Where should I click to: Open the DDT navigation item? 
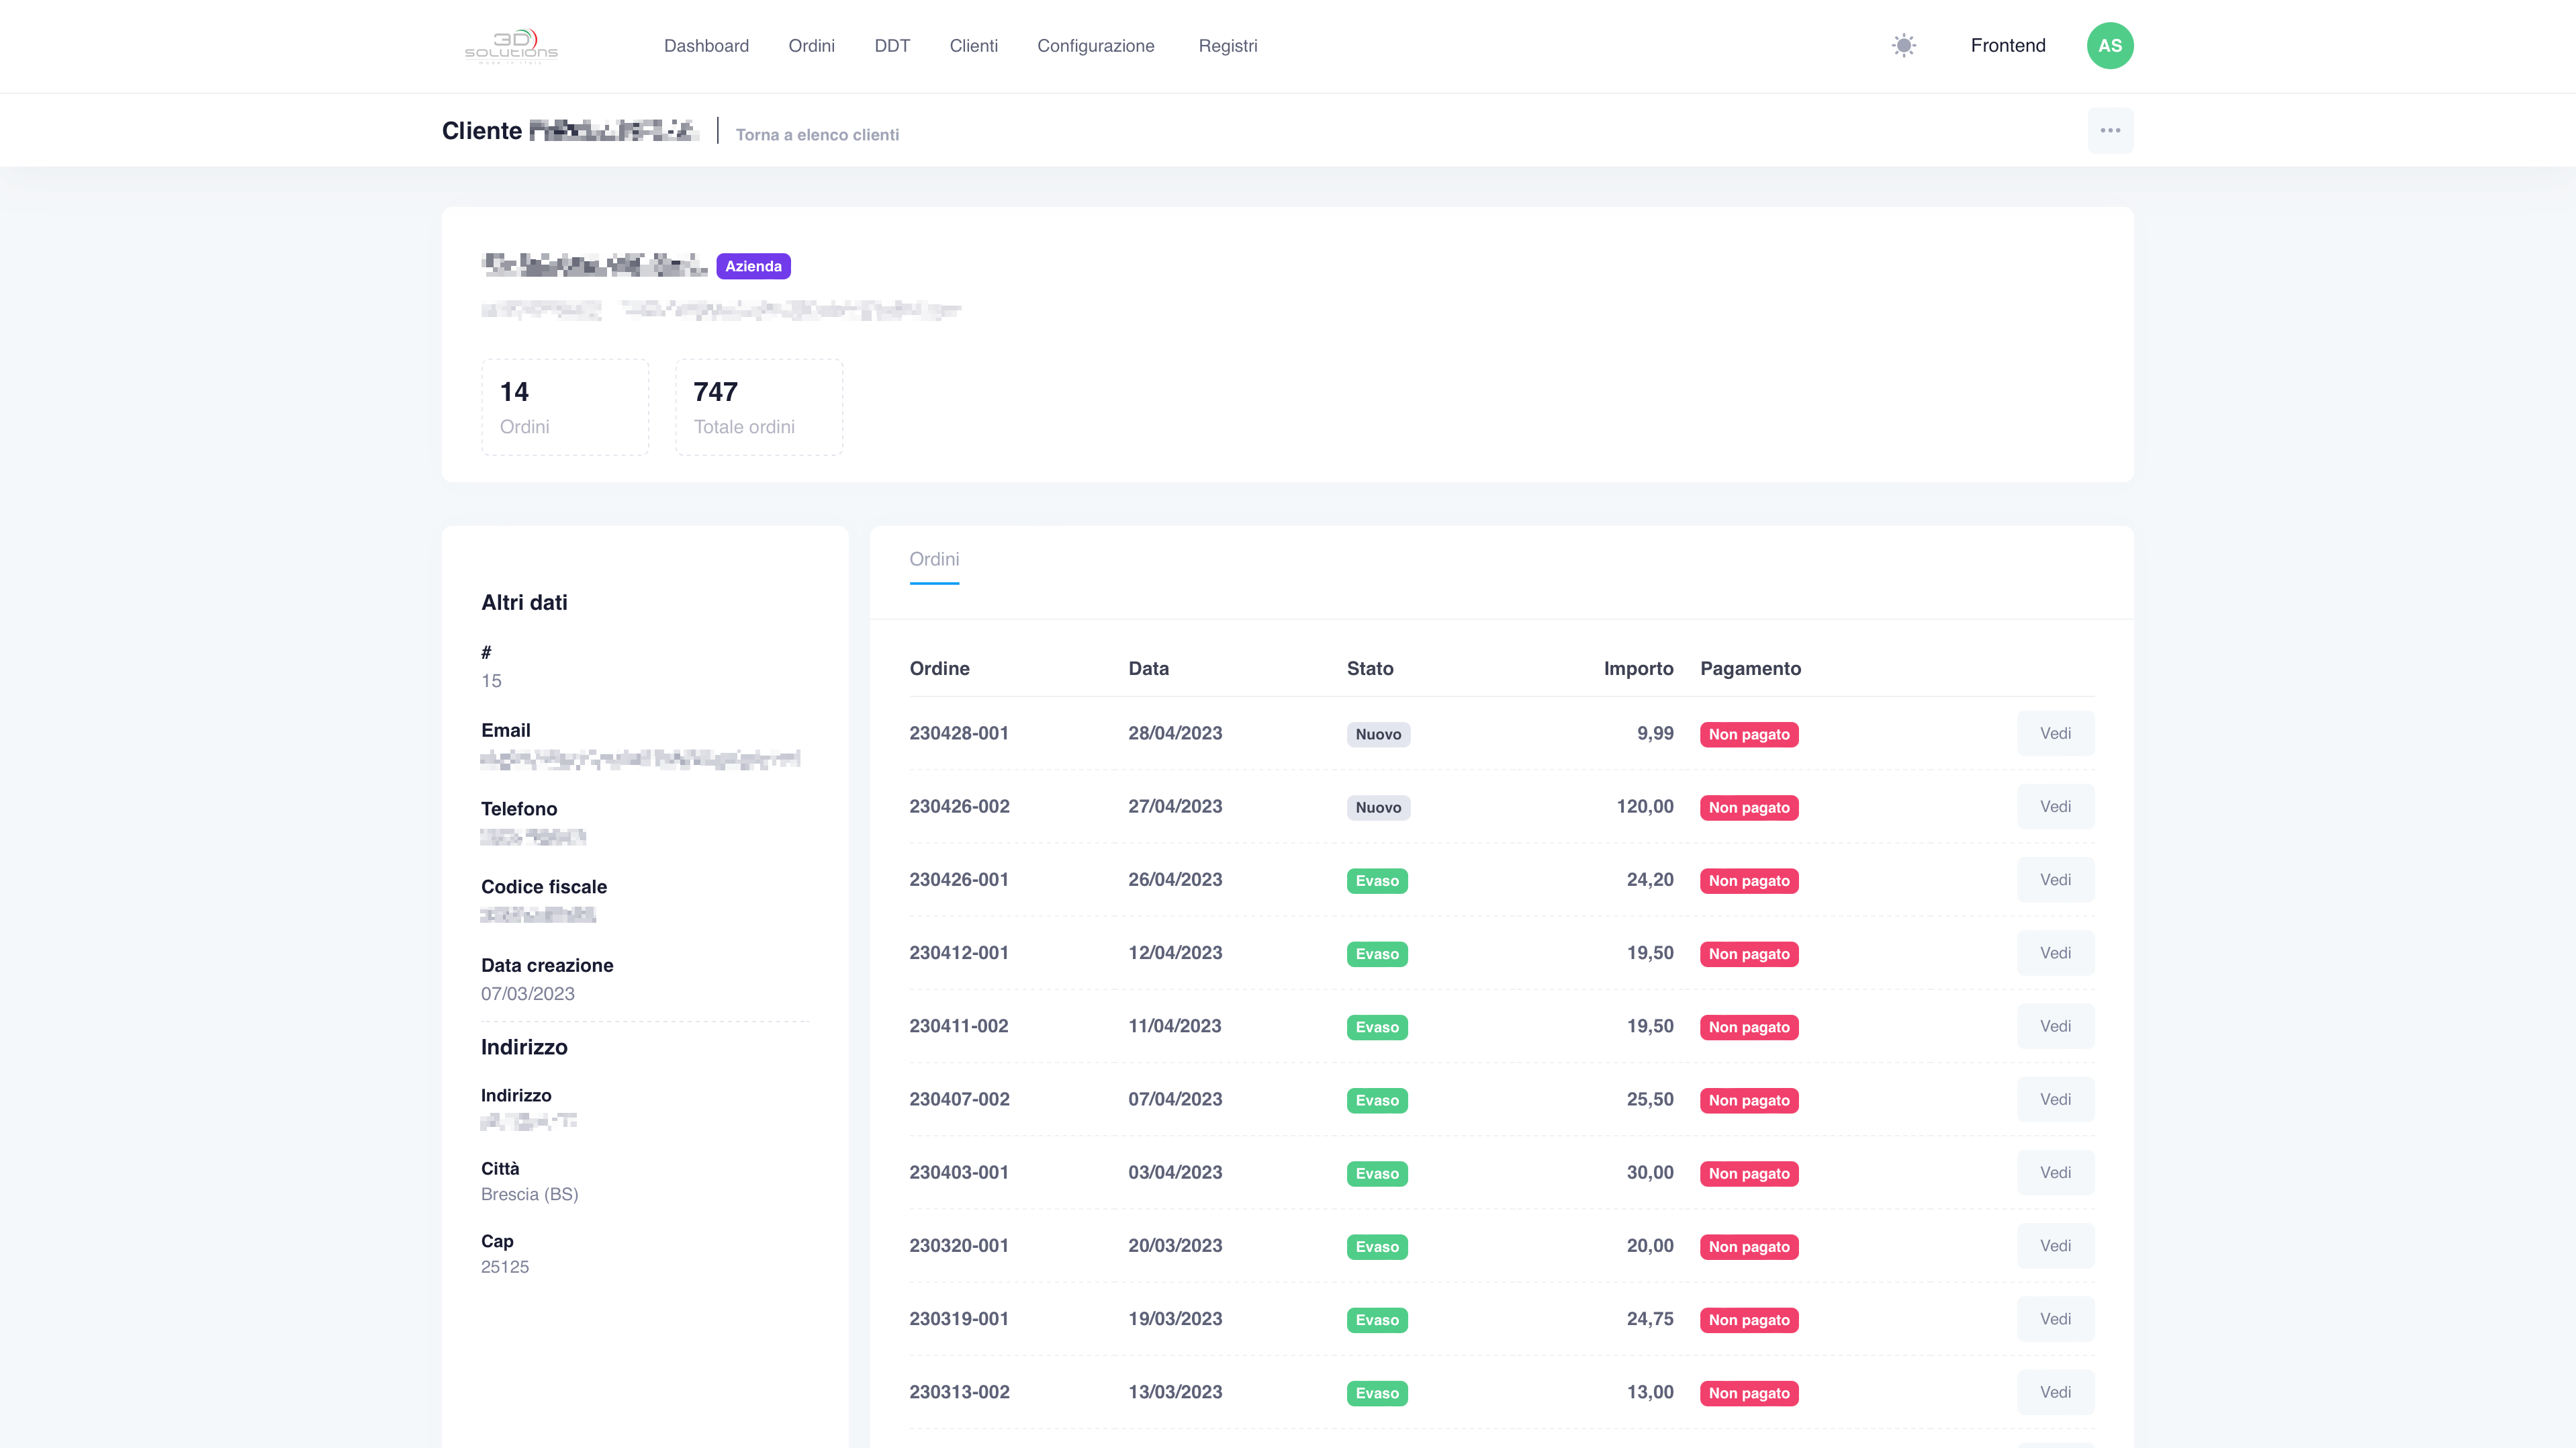tap(892, 46)
